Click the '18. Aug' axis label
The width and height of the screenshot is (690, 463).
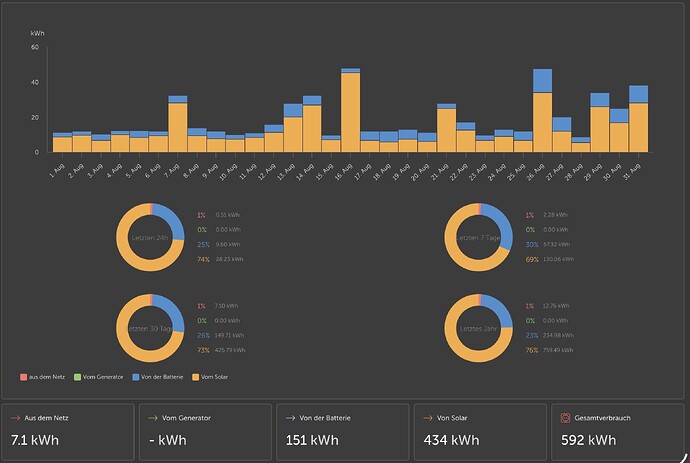click(382, 172)
